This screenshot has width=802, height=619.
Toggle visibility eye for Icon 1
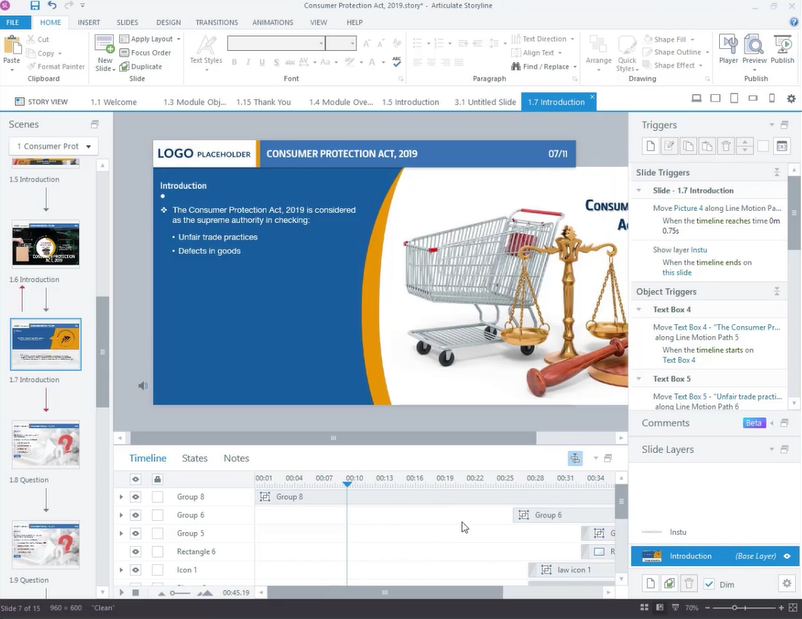point(136,570)
